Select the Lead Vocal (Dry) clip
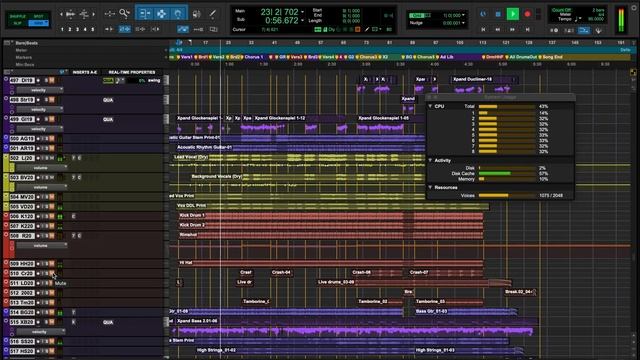Screen dimensions: 640x360 pos(191,157)
